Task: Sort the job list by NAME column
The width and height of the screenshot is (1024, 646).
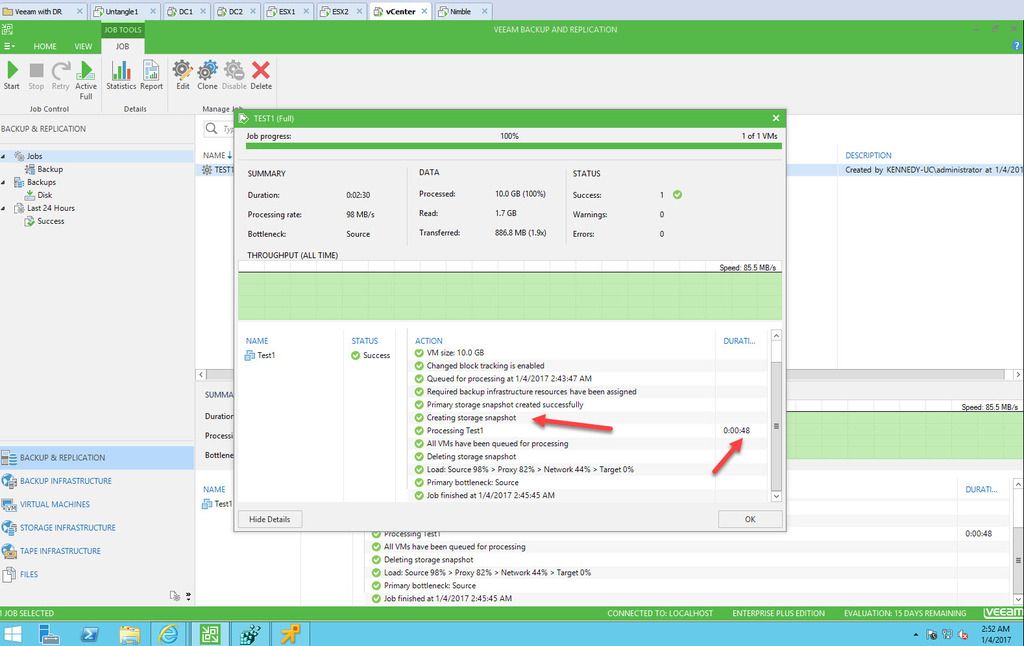Action: point(214,155)
